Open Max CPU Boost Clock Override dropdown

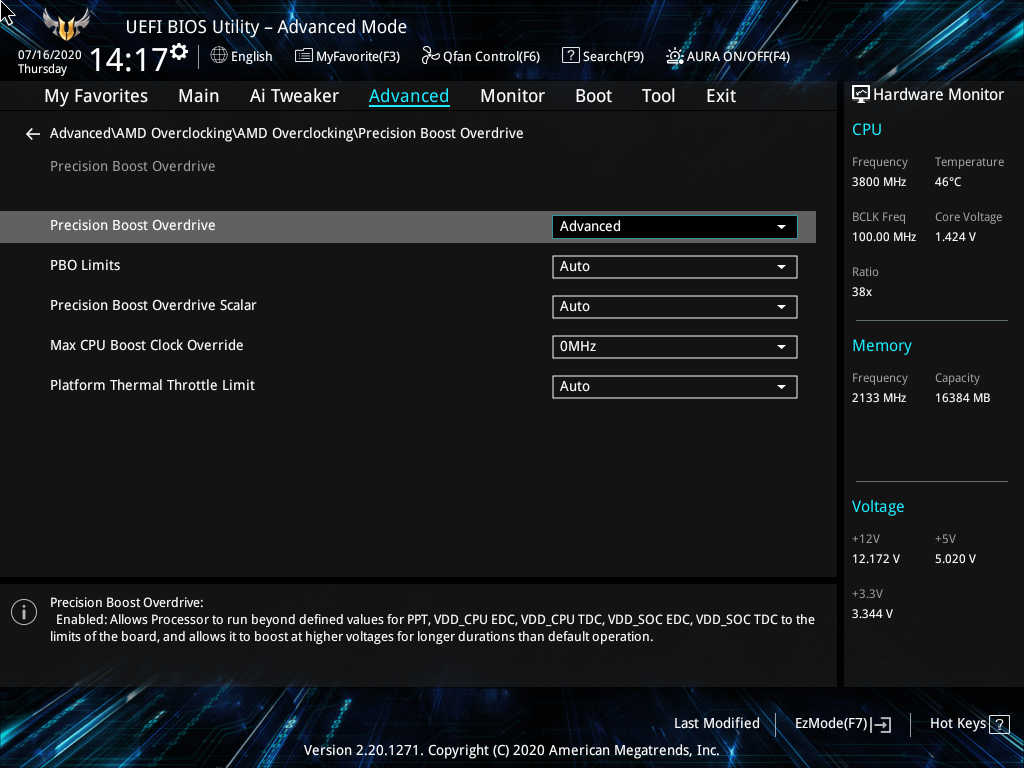click(675, 347)
